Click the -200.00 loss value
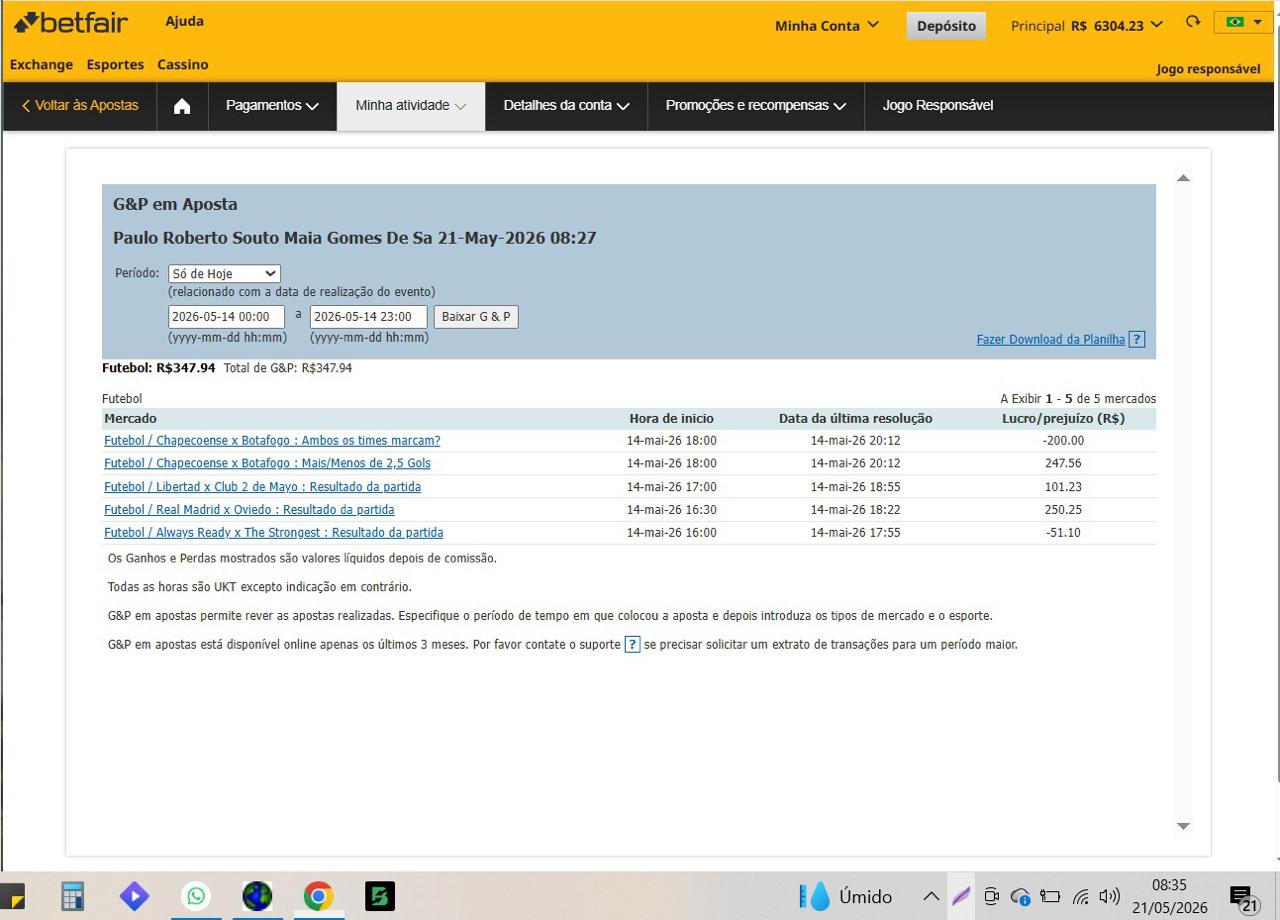The width and height of the screenshot is (1280, 920). 1063,441
